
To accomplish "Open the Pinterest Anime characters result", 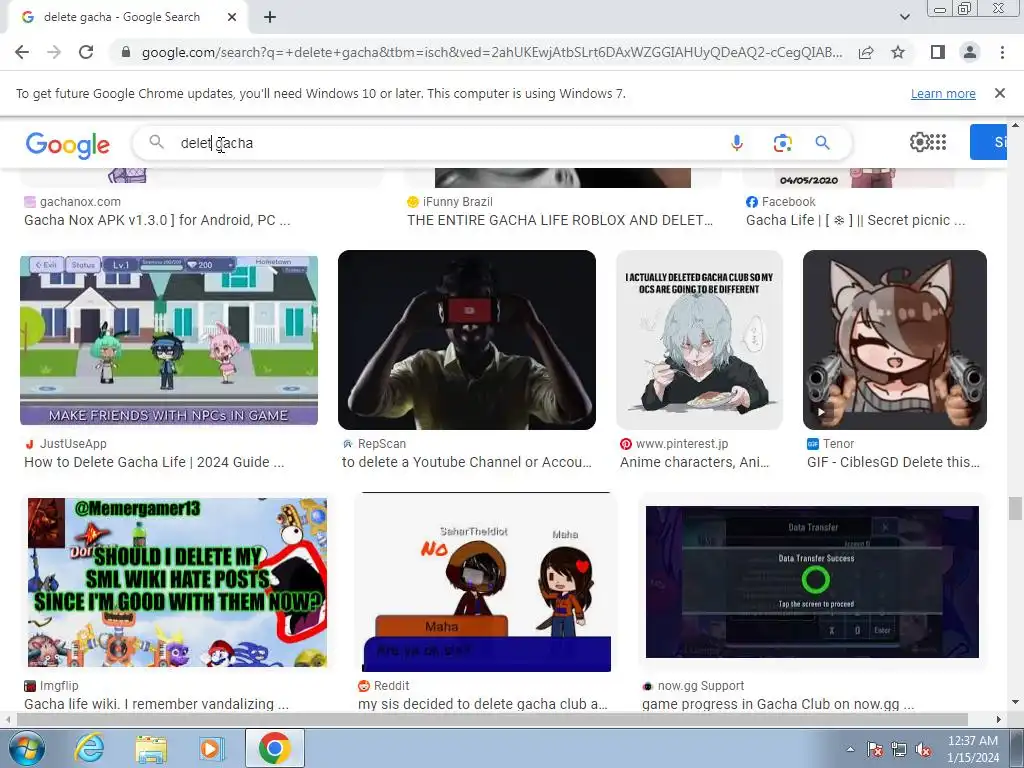I will point(694,462).
